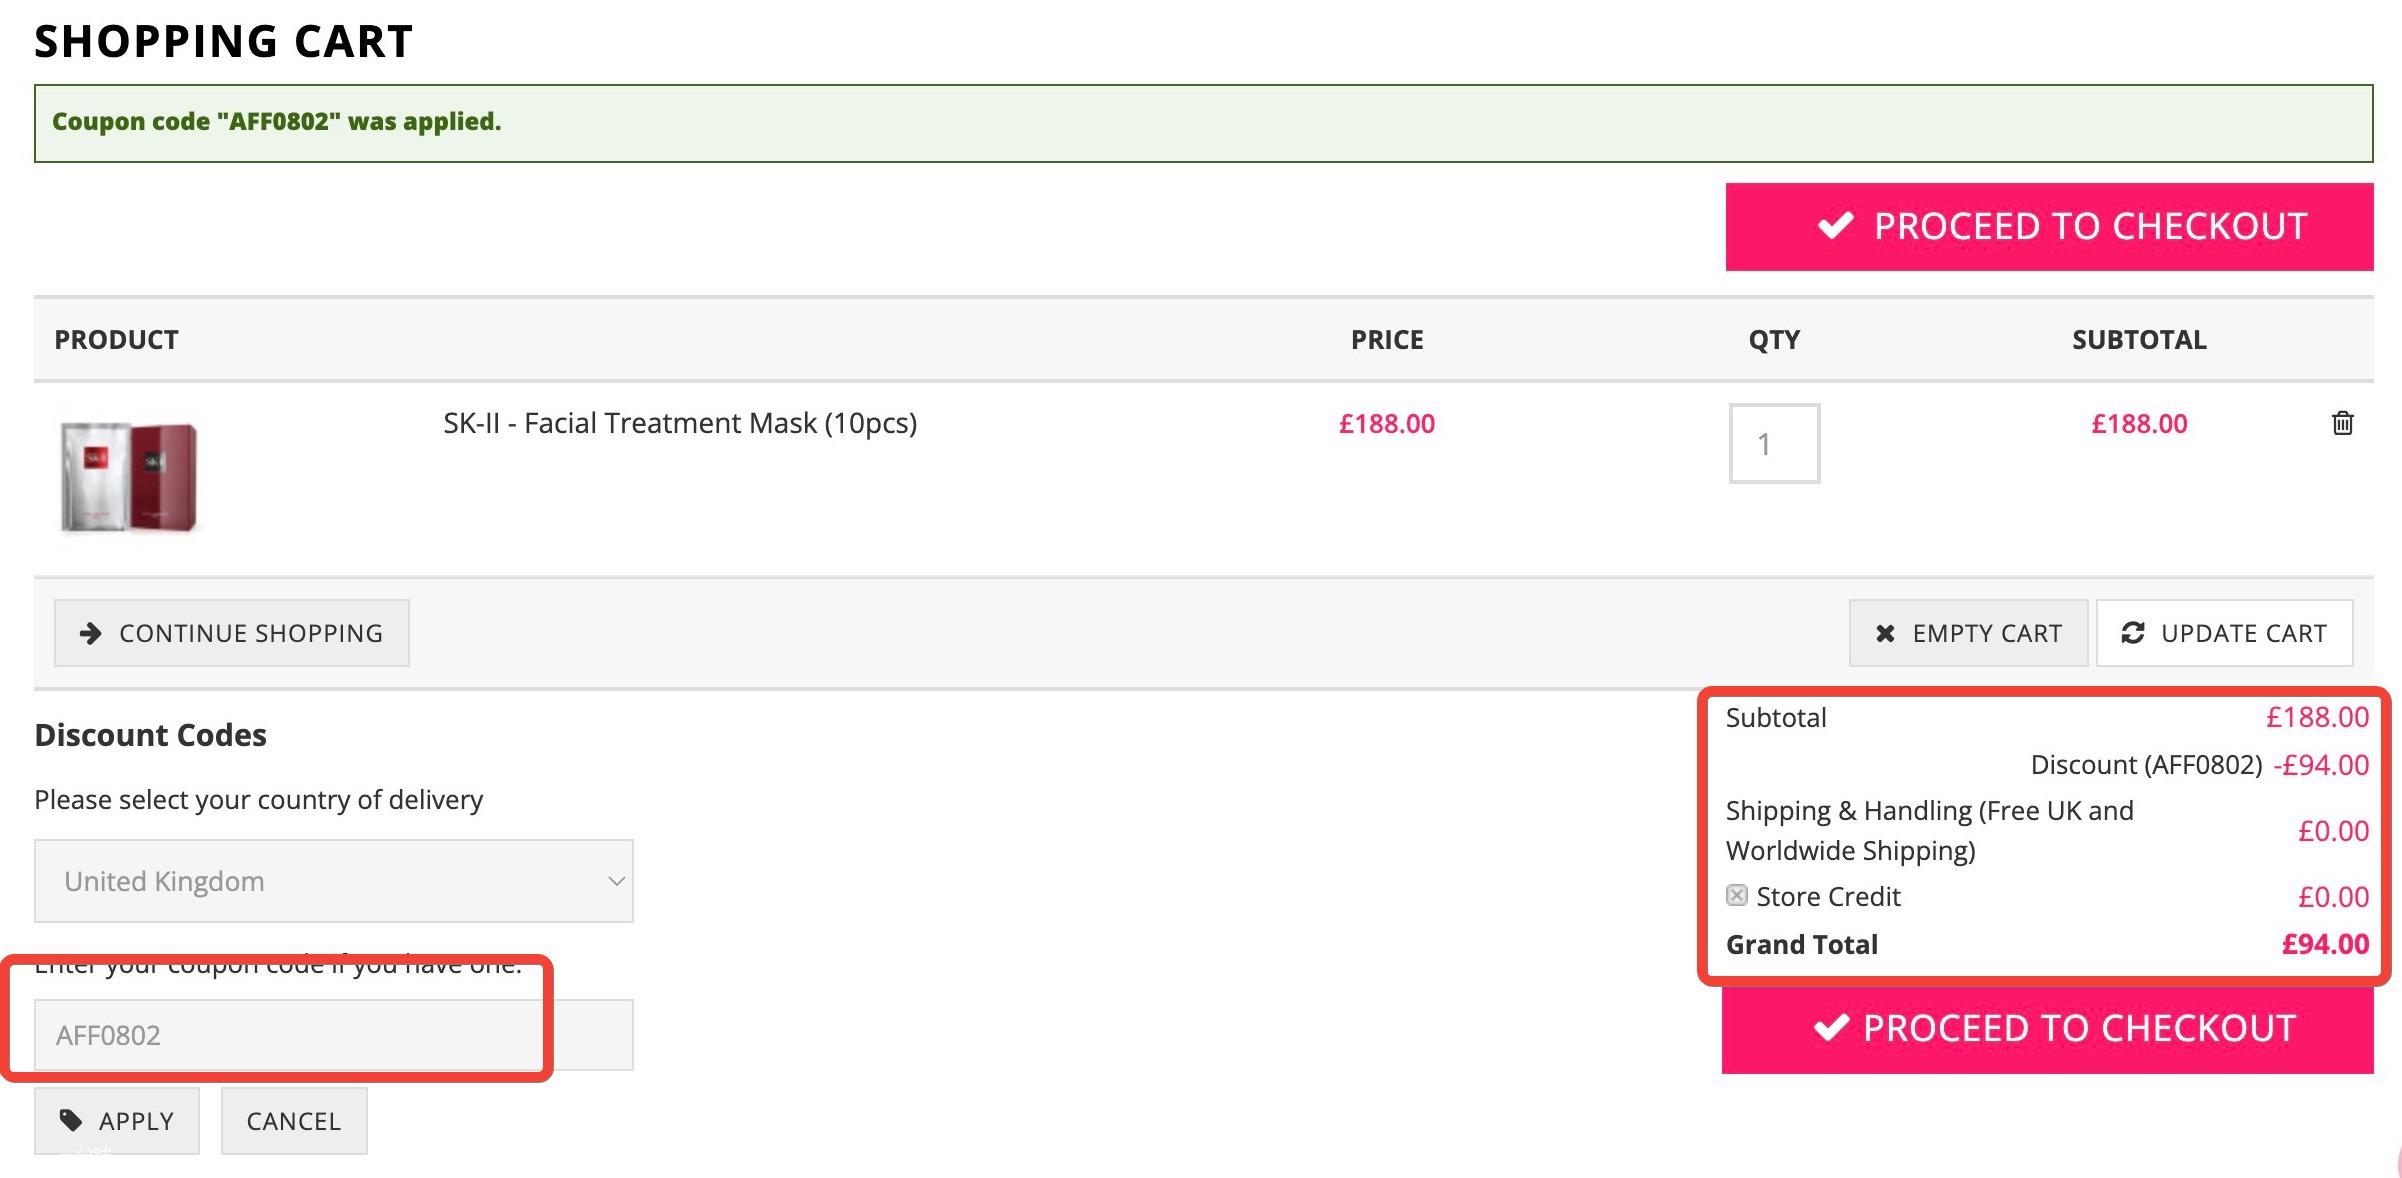Screen dimensions: 2402x1178
Task: Click the -£94.00 discount amount
Action: click(2321, 765)
